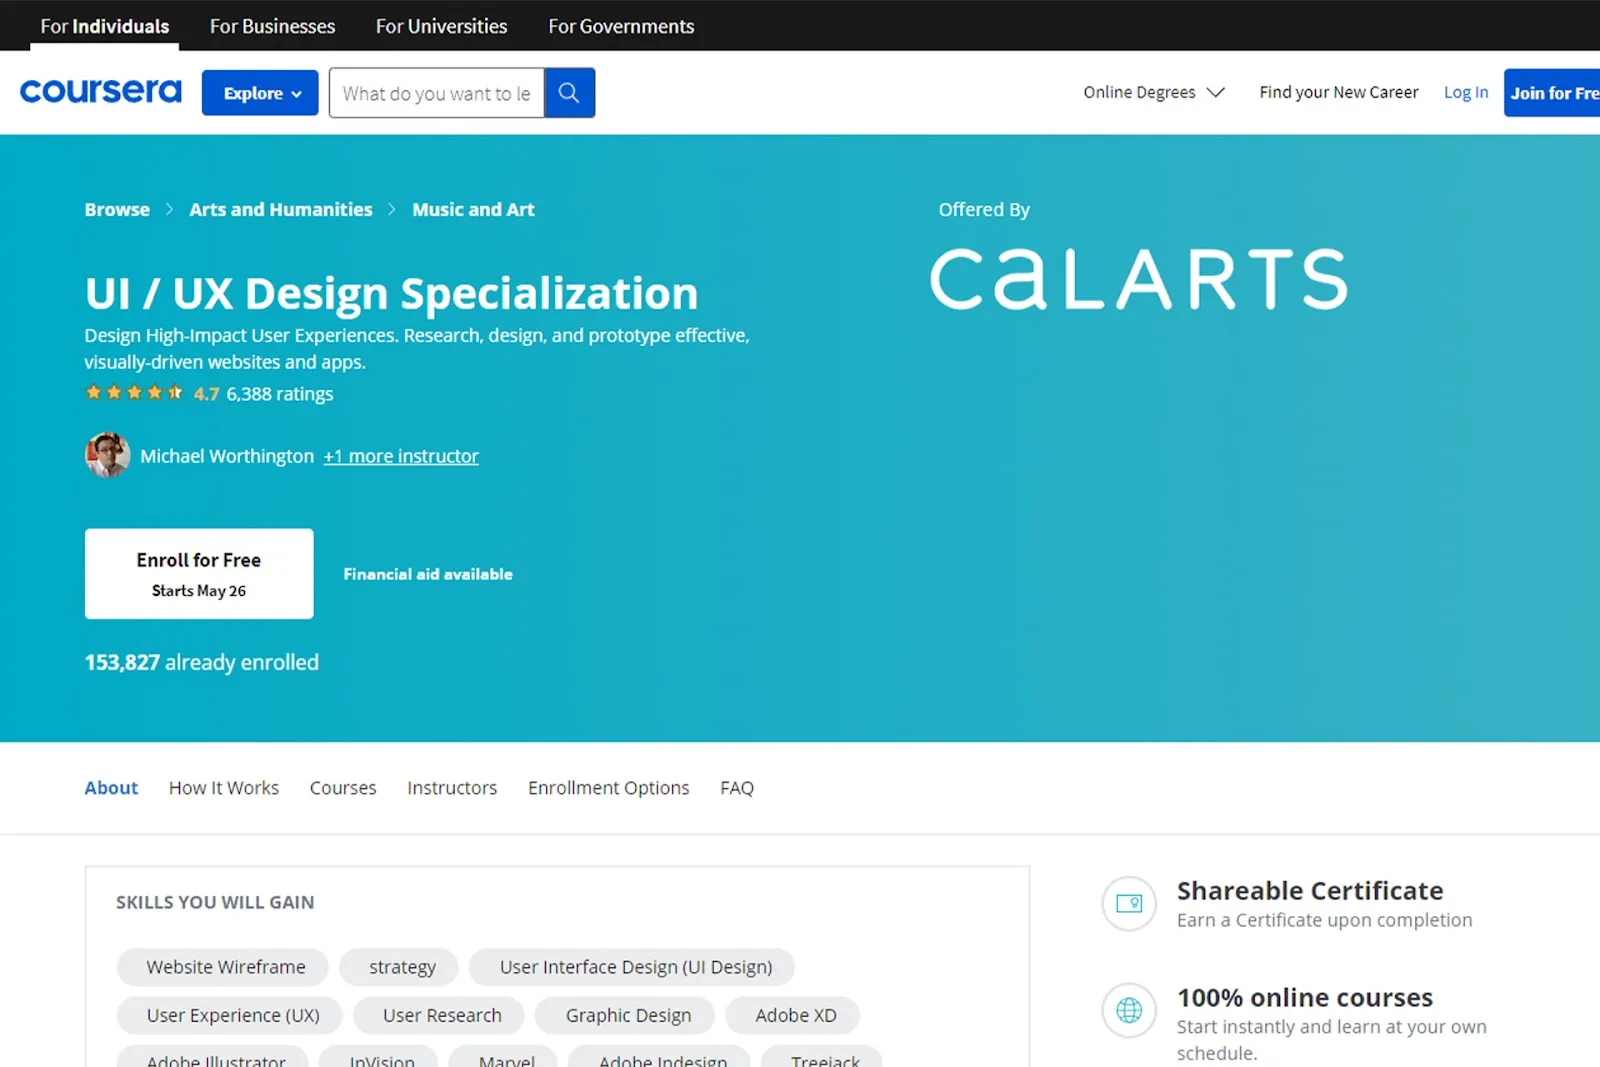Screen dimensions: 1600x1067
Task: Click the Browse breadcrumb link
Action: 117,210
